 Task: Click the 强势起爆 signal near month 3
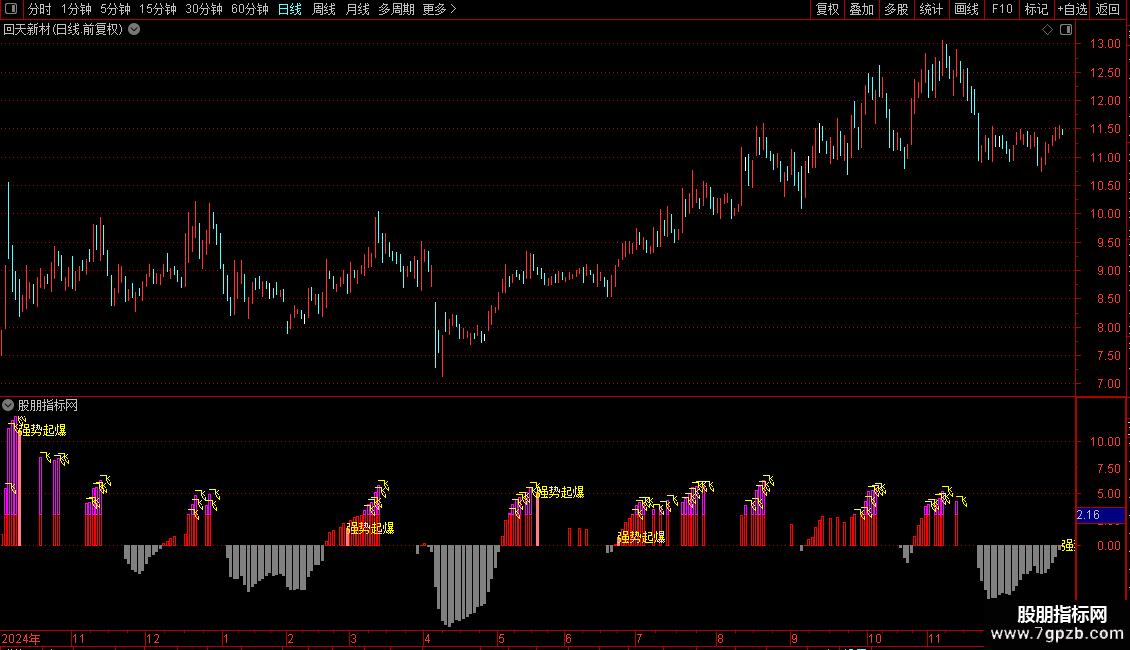coord(370,528)
